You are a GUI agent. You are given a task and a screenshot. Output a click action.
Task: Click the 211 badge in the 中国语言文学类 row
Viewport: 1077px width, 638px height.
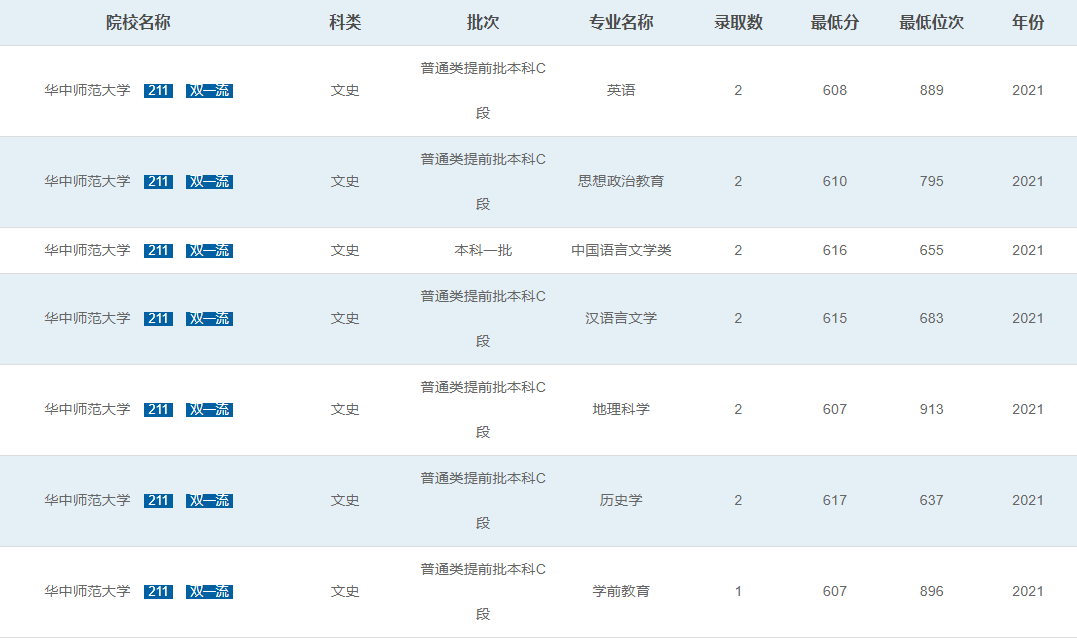coord(158,251)
